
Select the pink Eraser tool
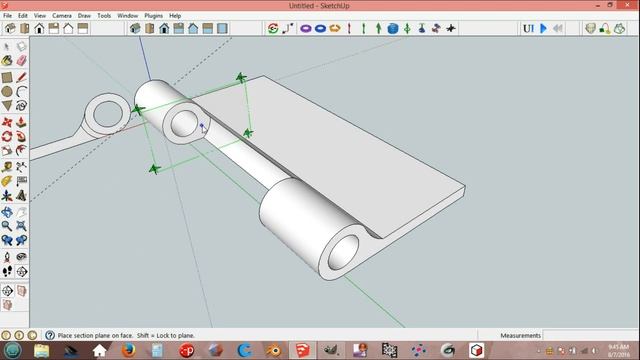[21, 61]
